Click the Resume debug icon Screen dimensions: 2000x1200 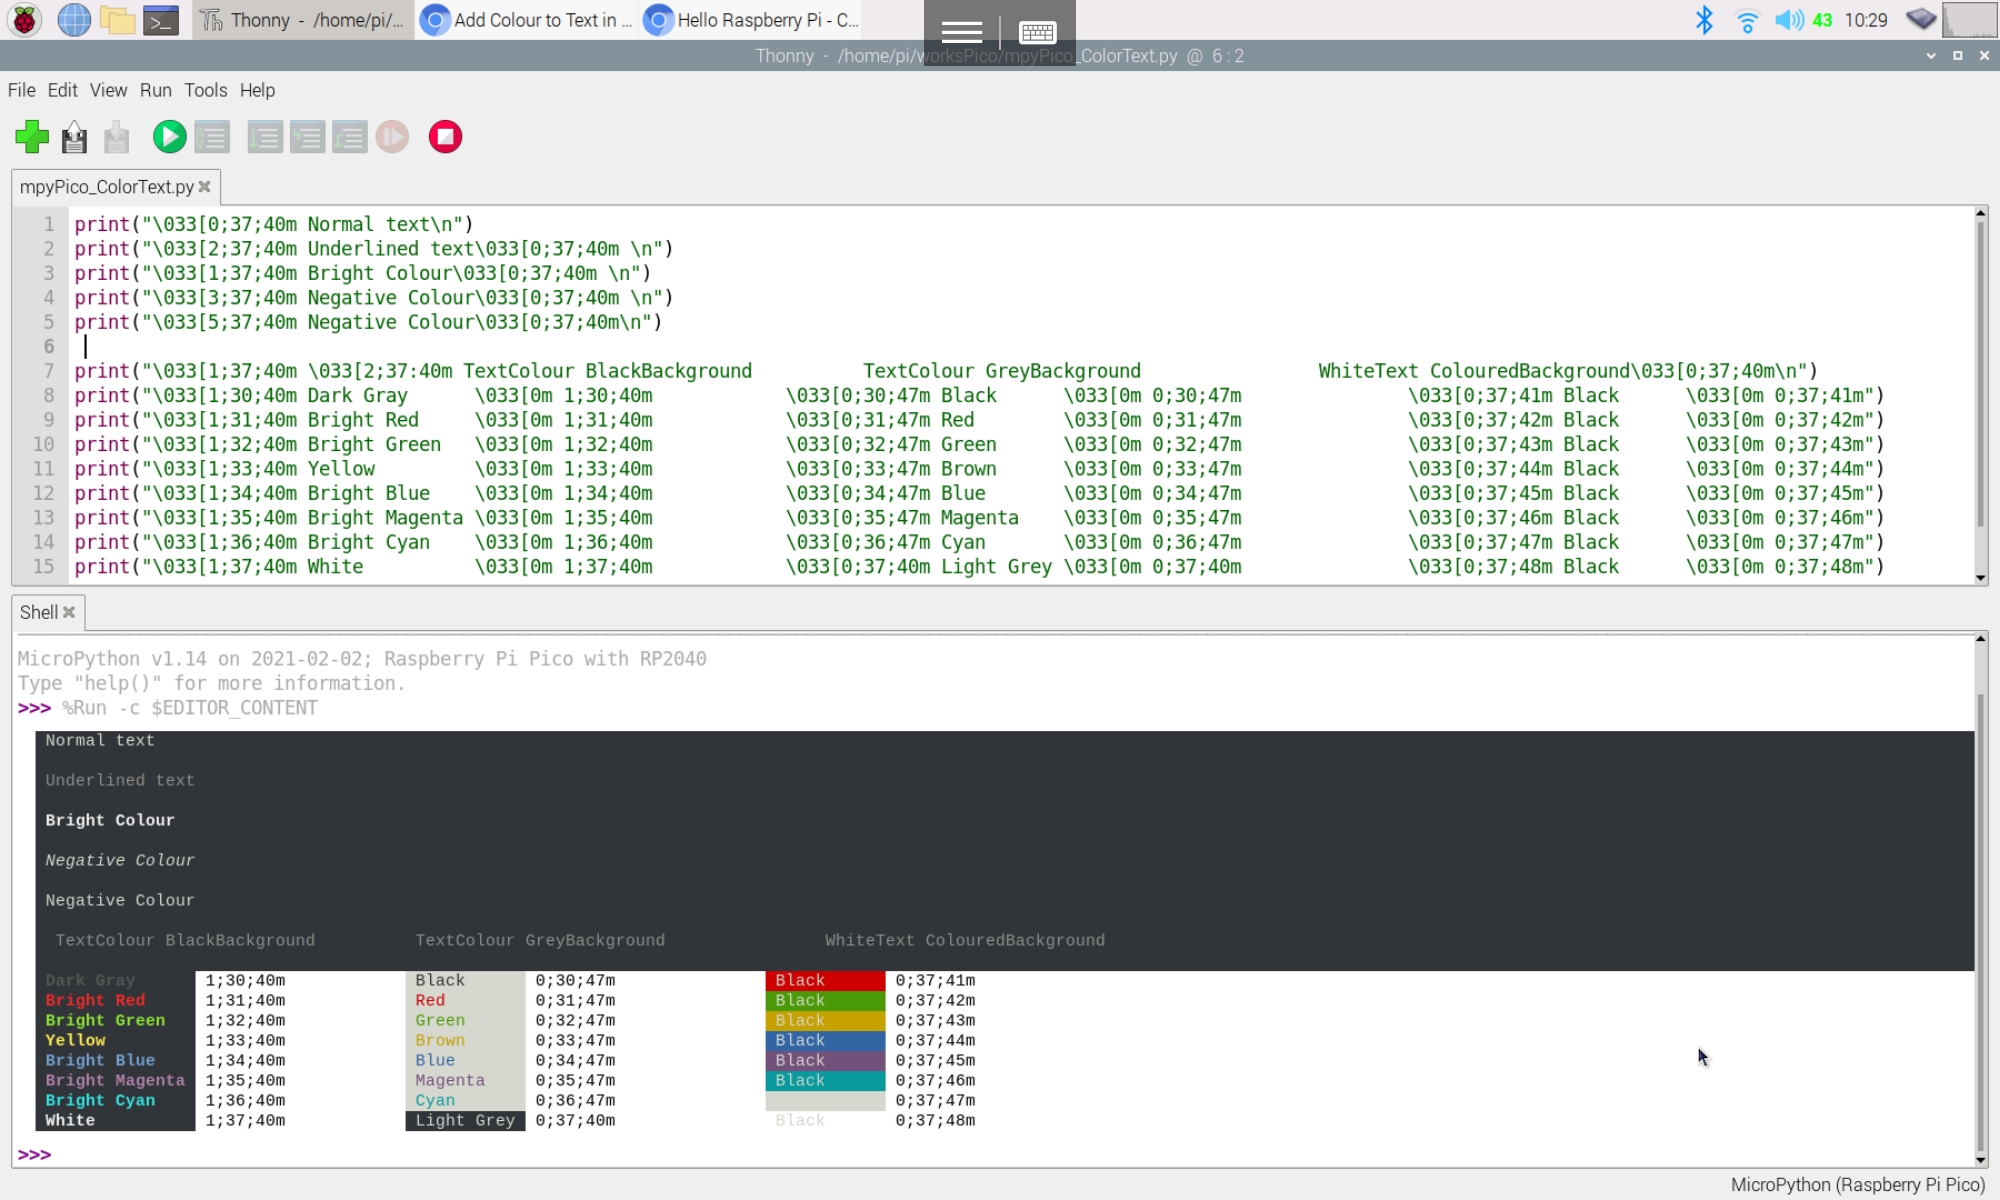pos(393,136)
